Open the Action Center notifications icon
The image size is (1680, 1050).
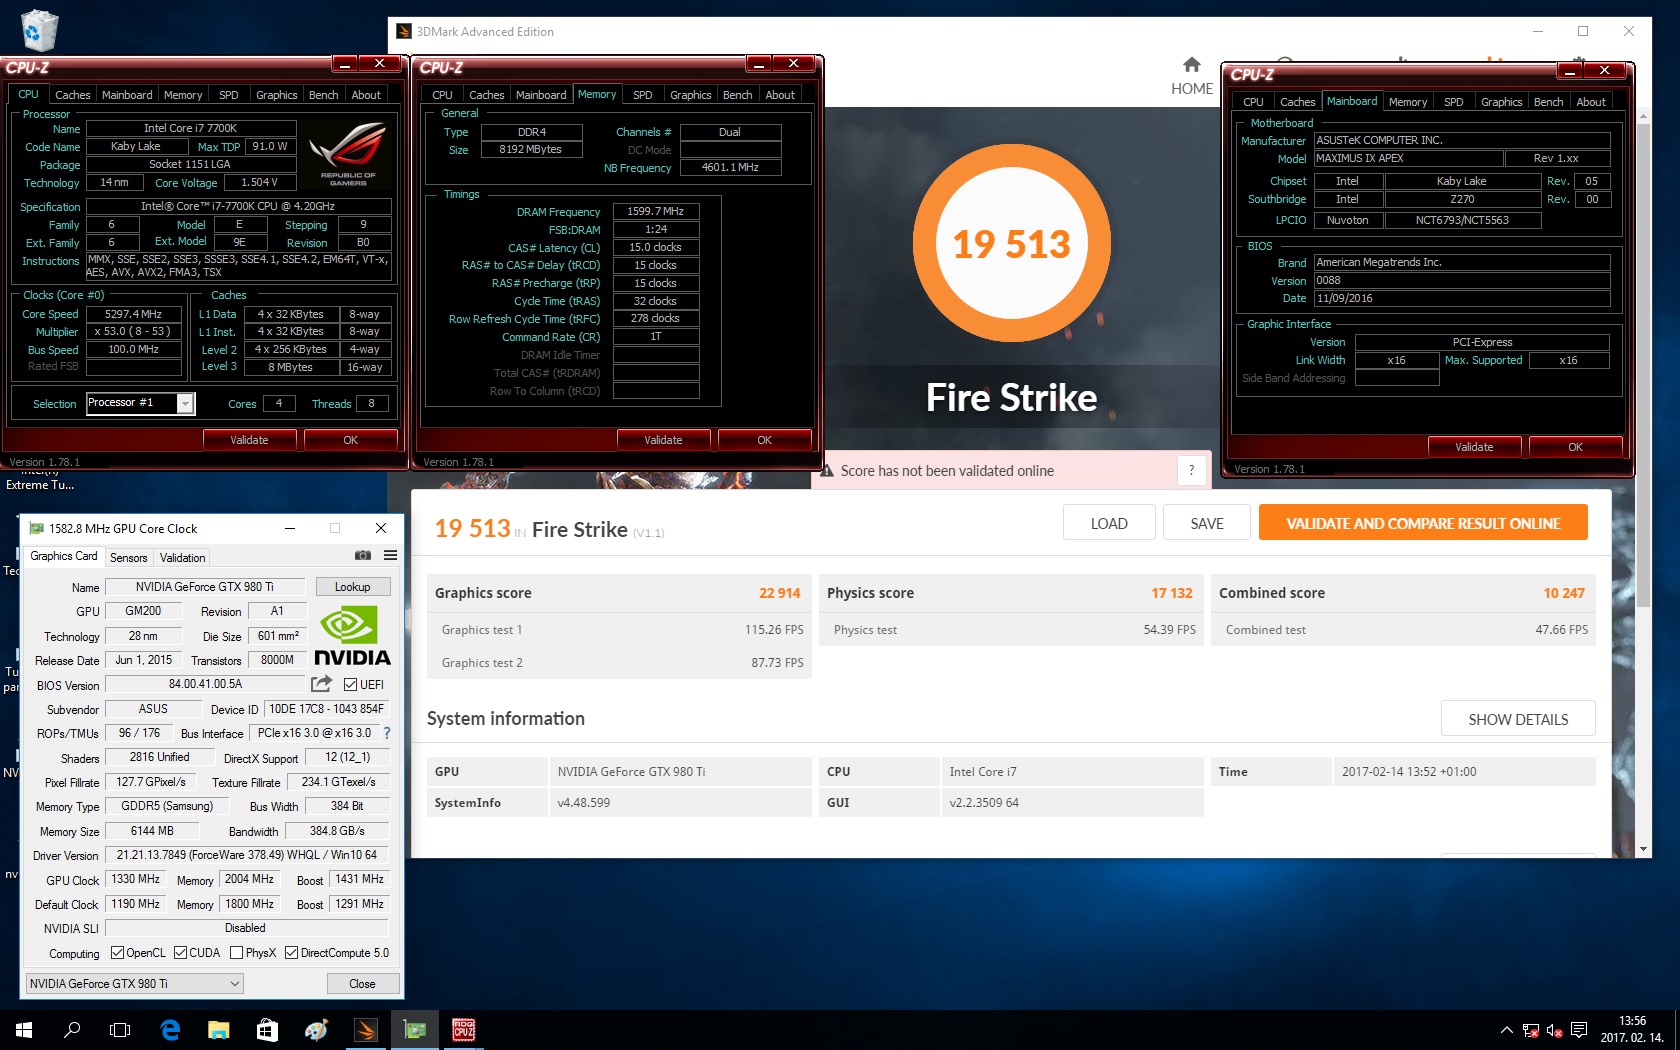click(1579, 1030)
